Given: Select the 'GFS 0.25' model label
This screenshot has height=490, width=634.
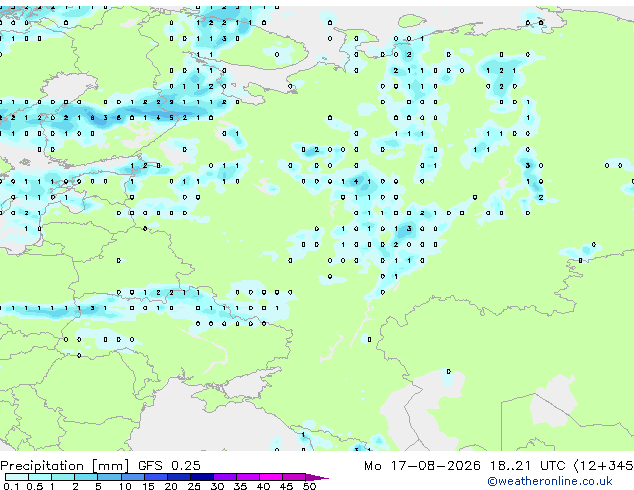Looking at the screenshot, I should tap(169, 466).
